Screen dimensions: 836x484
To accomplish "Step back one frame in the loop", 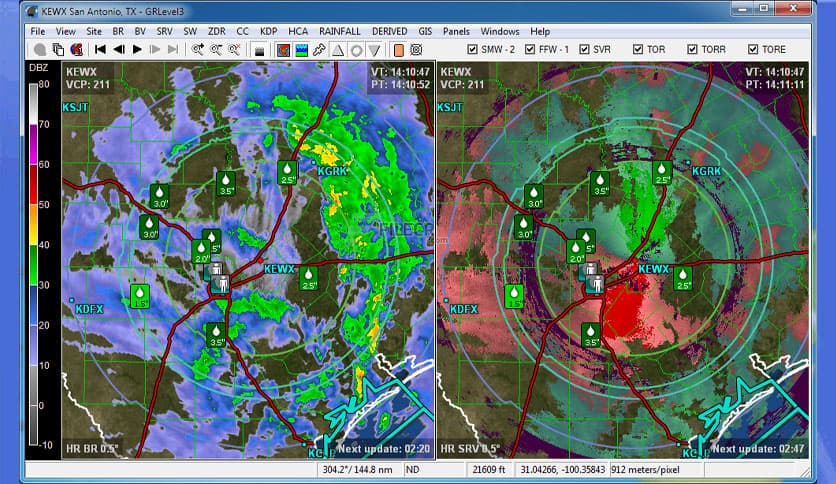I will (x=119, y=49).
